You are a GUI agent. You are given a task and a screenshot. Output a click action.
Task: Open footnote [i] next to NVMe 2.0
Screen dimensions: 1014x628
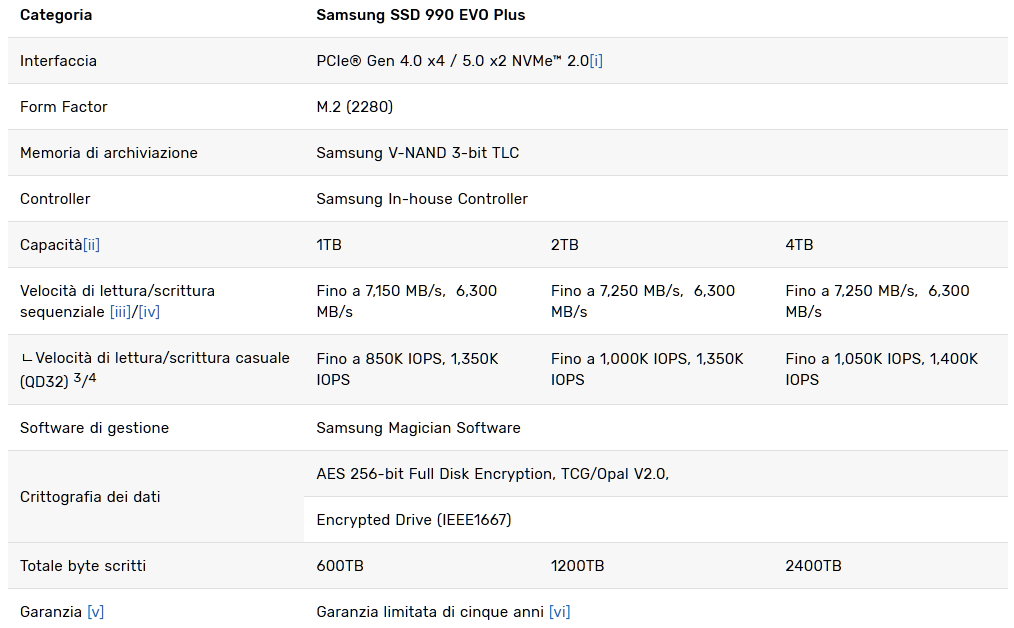(596, 61)
